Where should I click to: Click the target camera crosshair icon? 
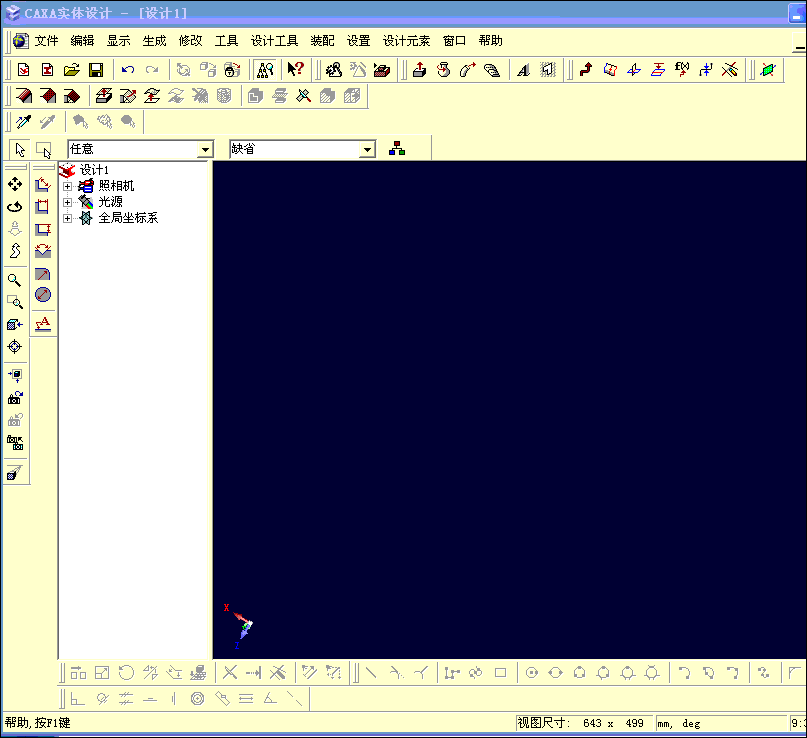[15, 346]
